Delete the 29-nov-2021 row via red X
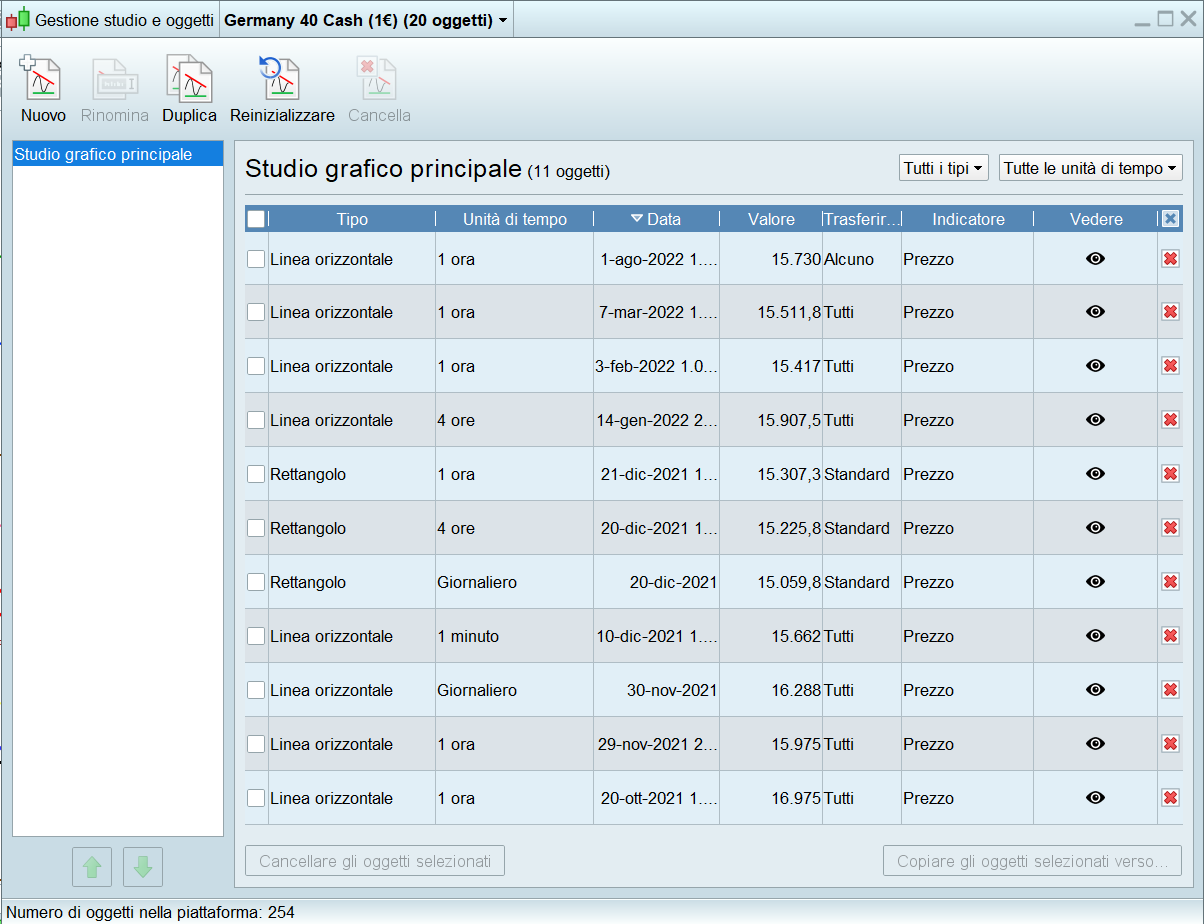Screen dimensions: 1204x924 tap(1170, 744)
